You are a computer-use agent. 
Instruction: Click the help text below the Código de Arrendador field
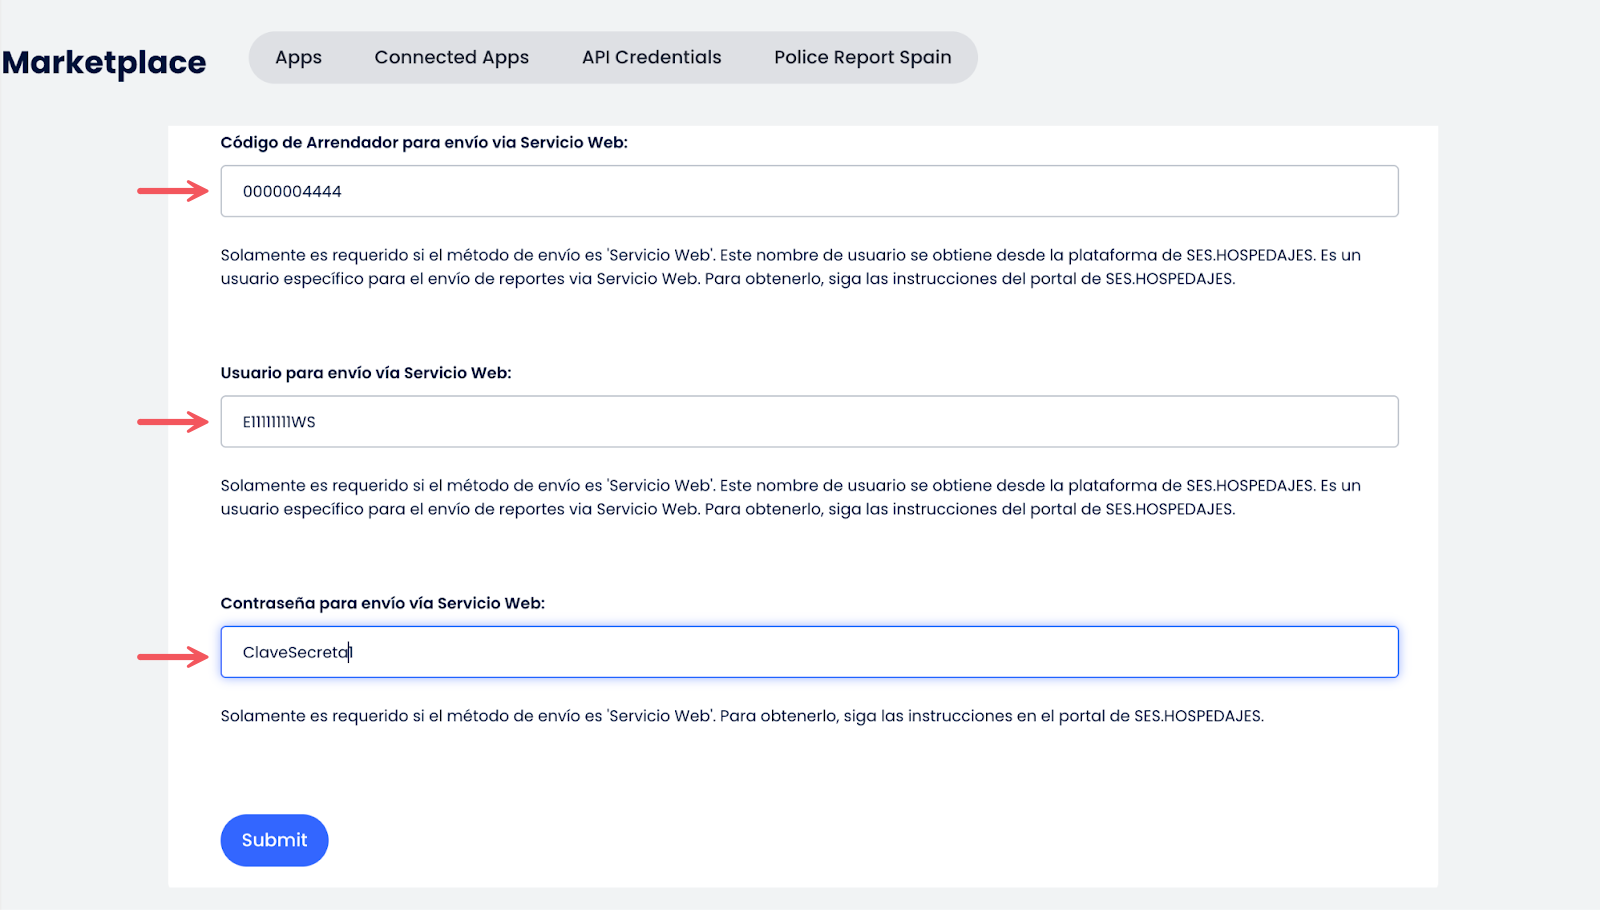pos(790,267)
